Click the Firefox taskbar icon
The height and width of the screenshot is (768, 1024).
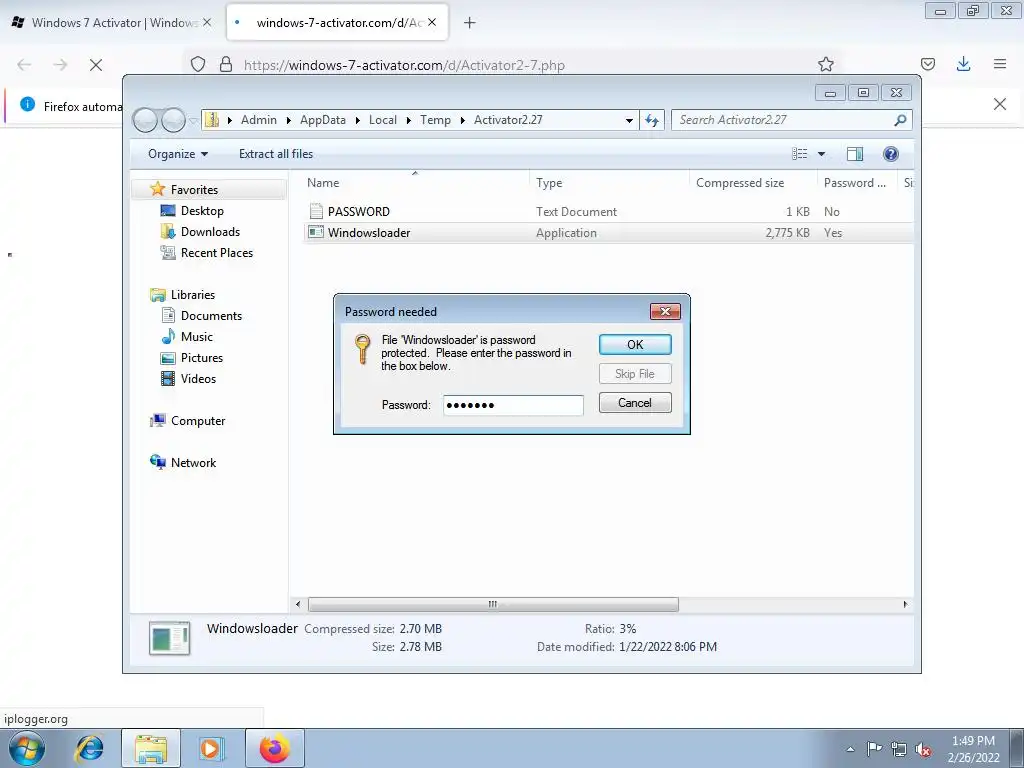[x=275, y=748]
